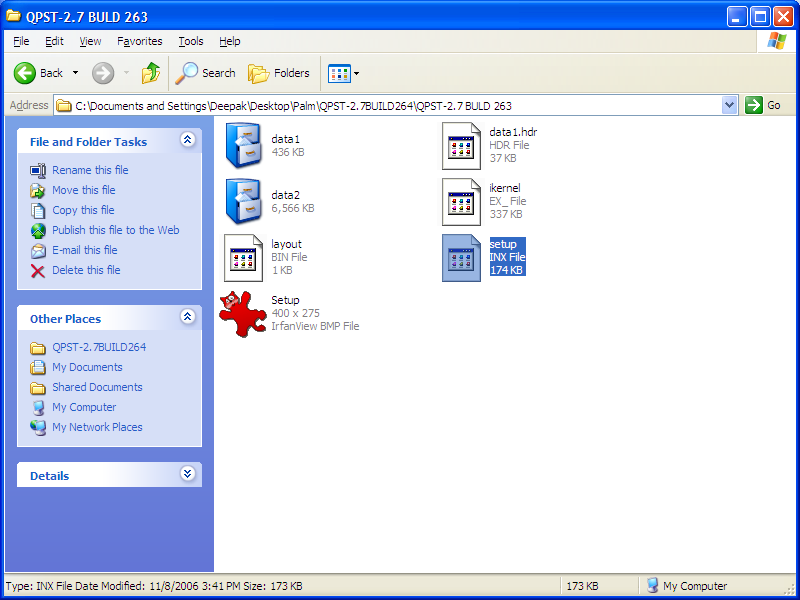The width and height of the screenshot is (800, 600).
Task: Click the layout file name
Action: (x=286, y=244)
